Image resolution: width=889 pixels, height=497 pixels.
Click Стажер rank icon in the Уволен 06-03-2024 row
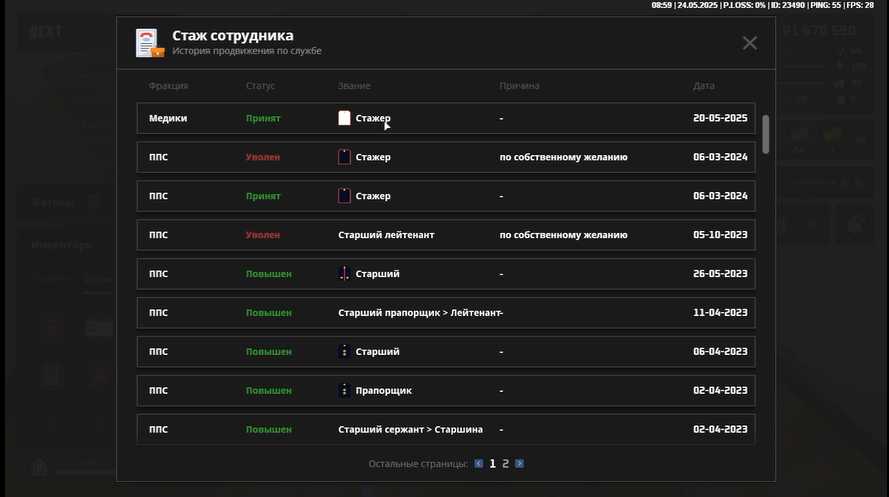tap(344, 157)
